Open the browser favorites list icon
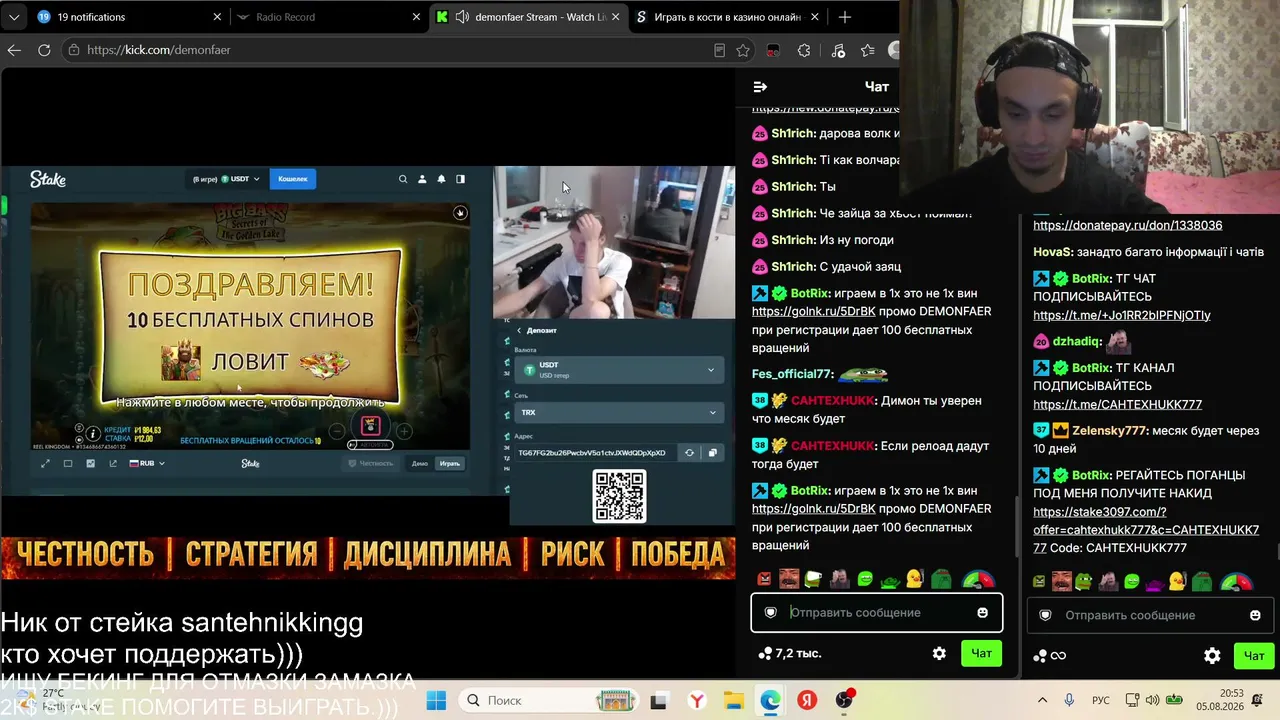 867,50
